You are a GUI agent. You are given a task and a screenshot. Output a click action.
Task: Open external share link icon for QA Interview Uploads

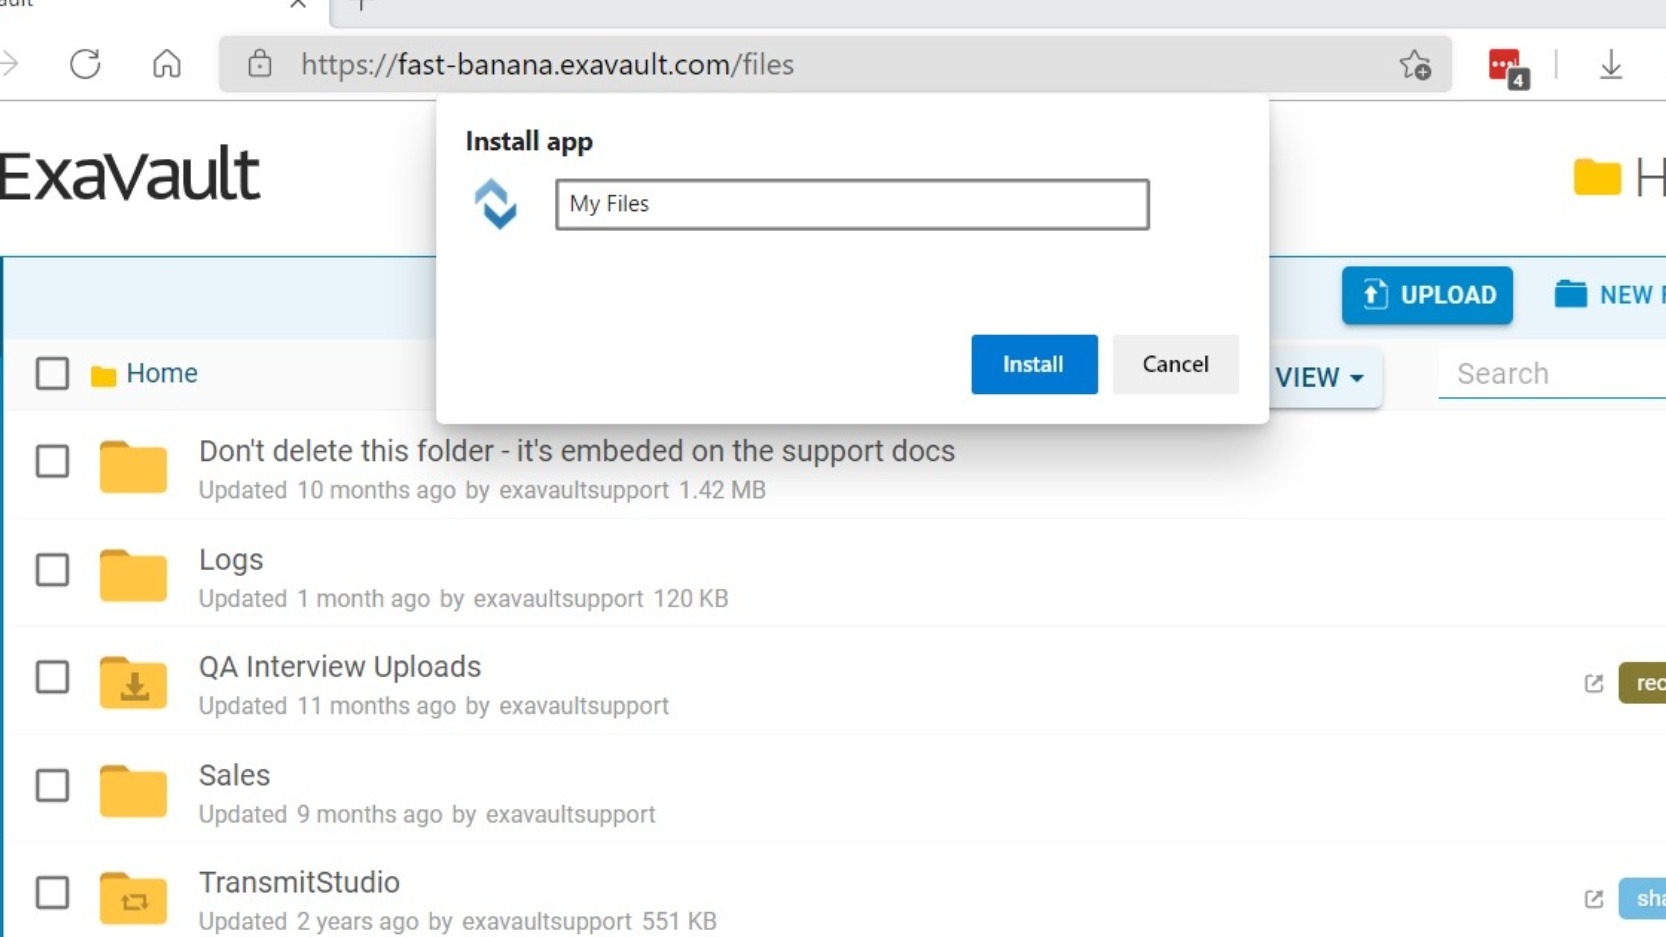click(1594, 683)
